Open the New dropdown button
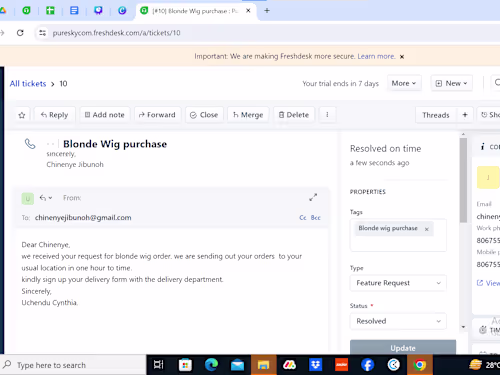The width and height of the screenshot is (500, 375). click(x=452, y=83)
